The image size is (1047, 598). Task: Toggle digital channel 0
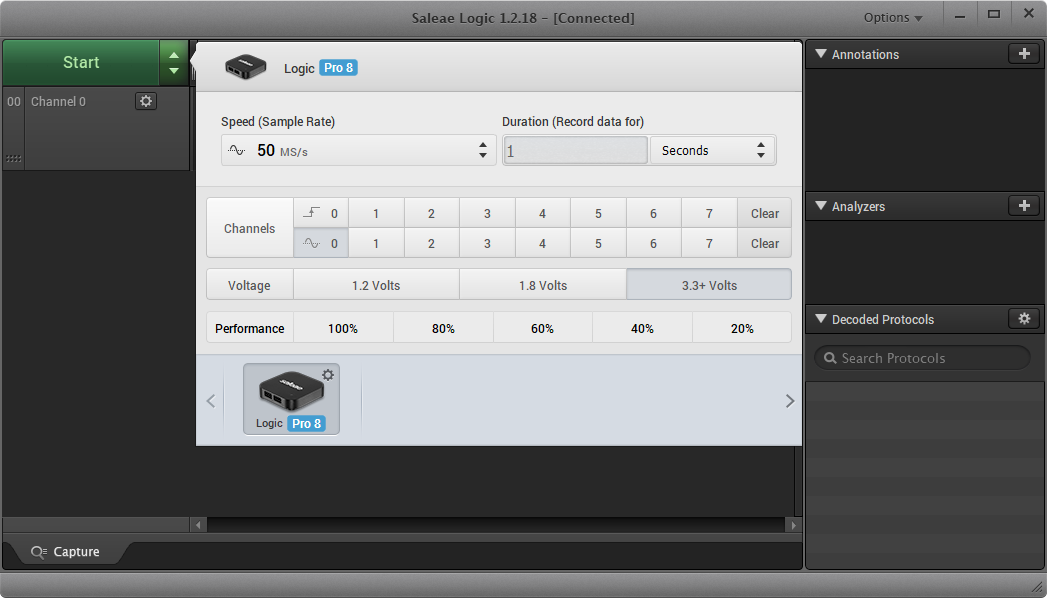(x=321, y=213)
